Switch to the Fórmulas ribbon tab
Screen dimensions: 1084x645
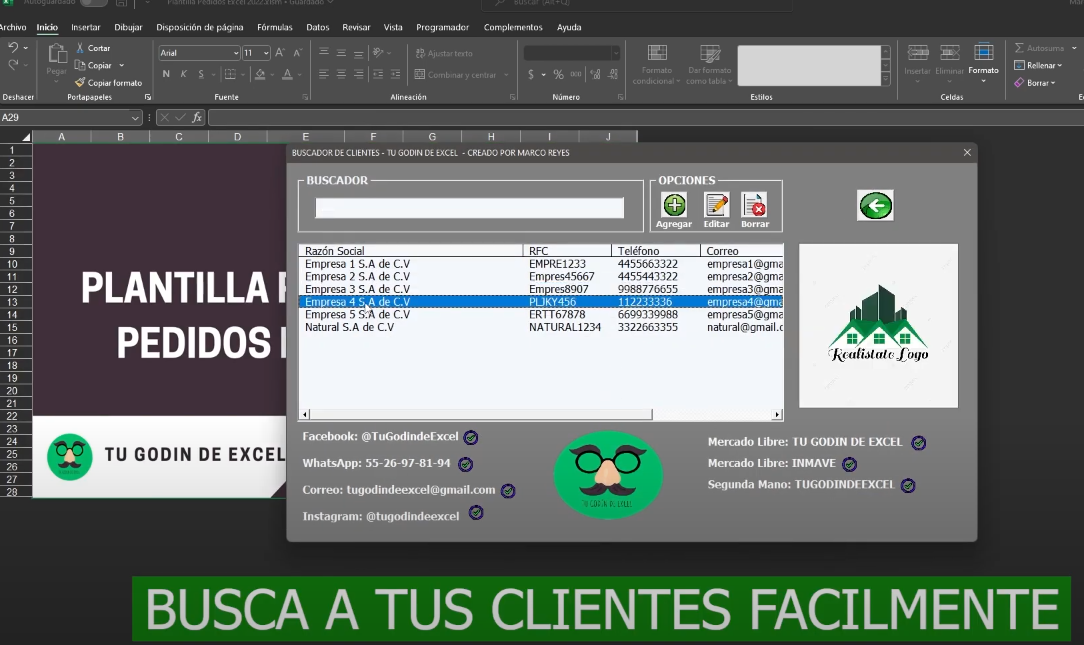[274, 27]
